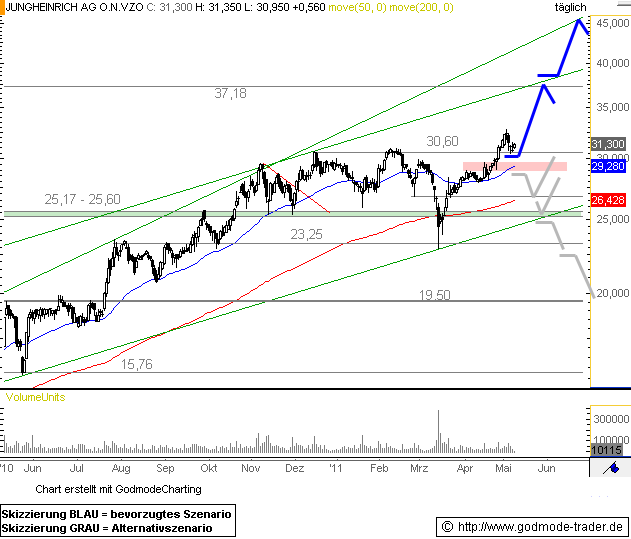
Task: Click the 15,76 level label
Action: point(137,365)
